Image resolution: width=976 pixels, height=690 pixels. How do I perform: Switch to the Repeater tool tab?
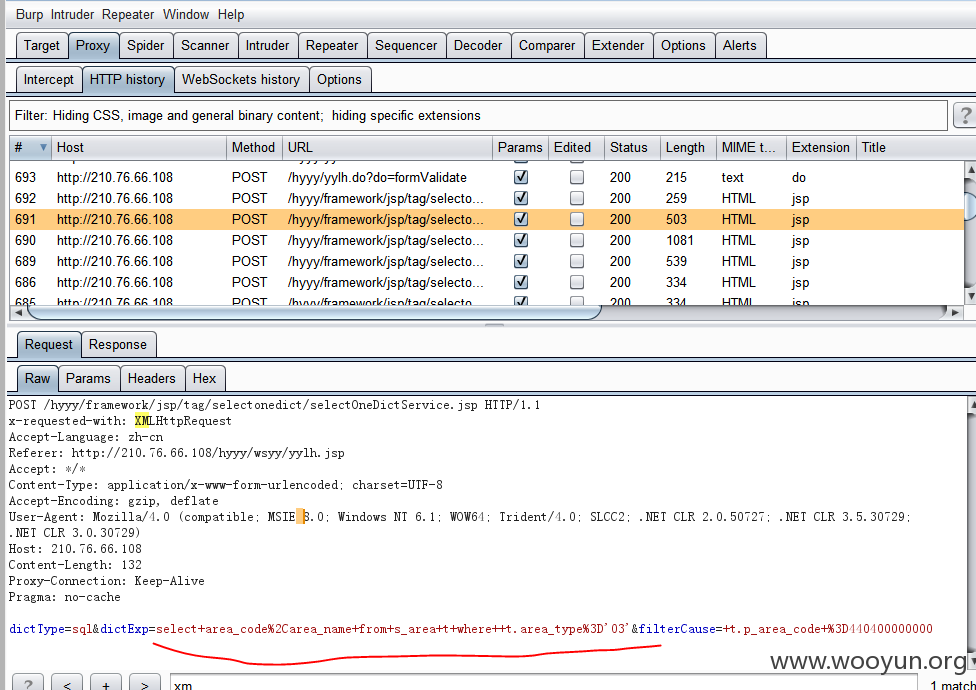point(332,46)
